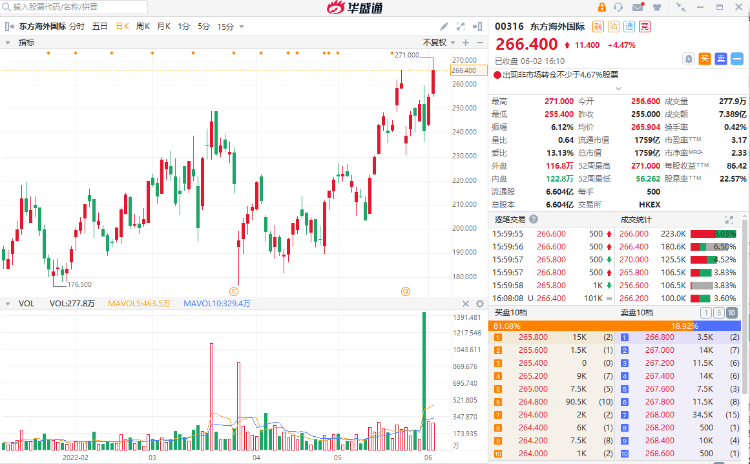Click orange 买 buy button

tap(705, 59)
